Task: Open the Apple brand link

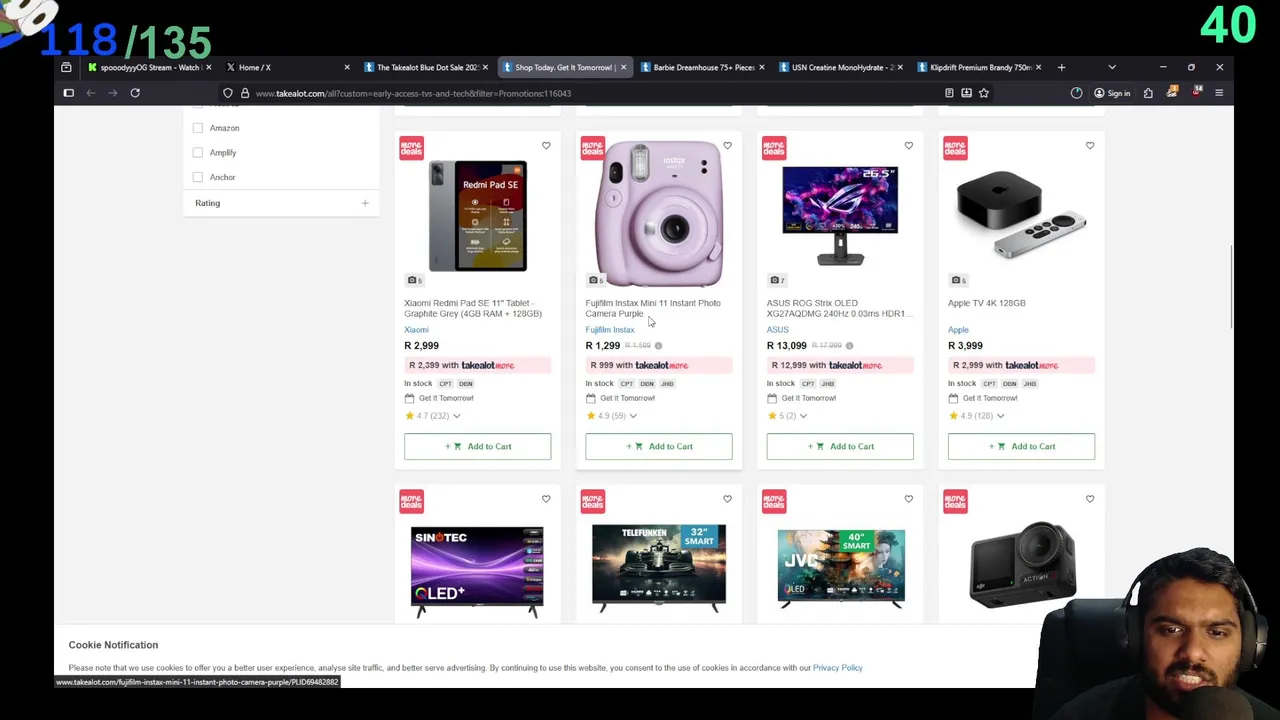Action: (x=958, y=330)
